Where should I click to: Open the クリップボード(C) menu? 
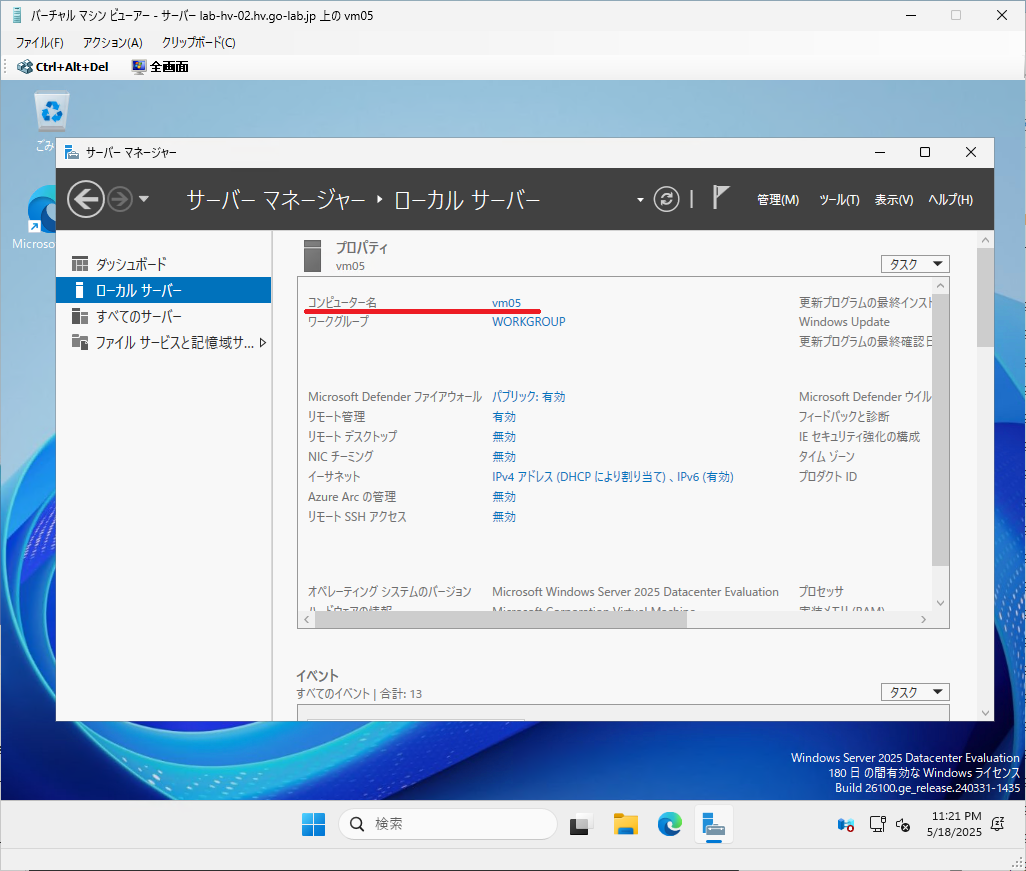(x=198, y=43)
